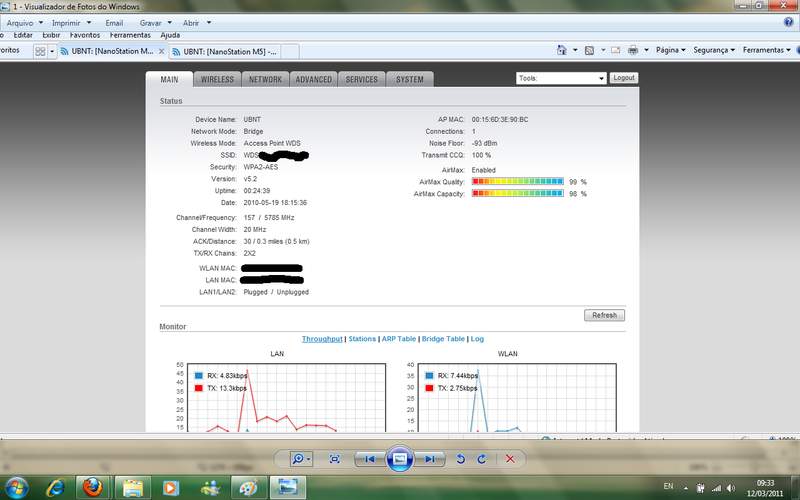Open the Ferramentas toolbar dropdown
This screenshot has width=800, height=500.
766,50
